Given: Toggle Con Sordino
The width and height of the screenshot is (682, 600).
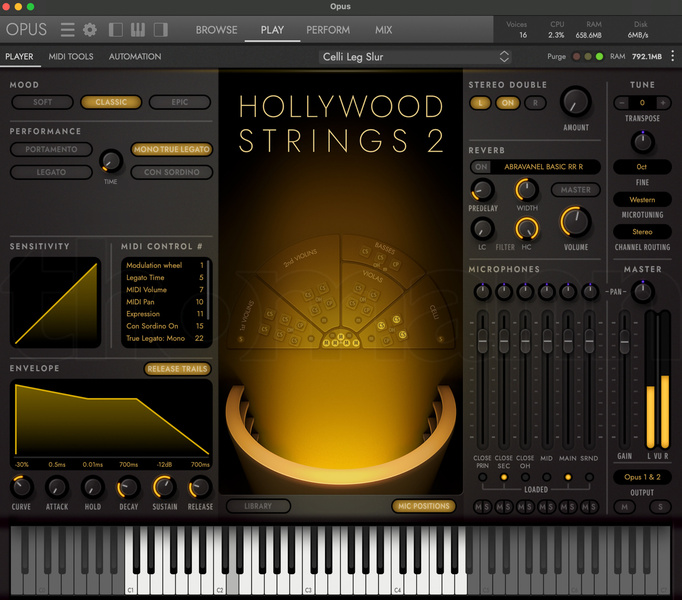Looking at the screenshot, I should coord(172,172).
